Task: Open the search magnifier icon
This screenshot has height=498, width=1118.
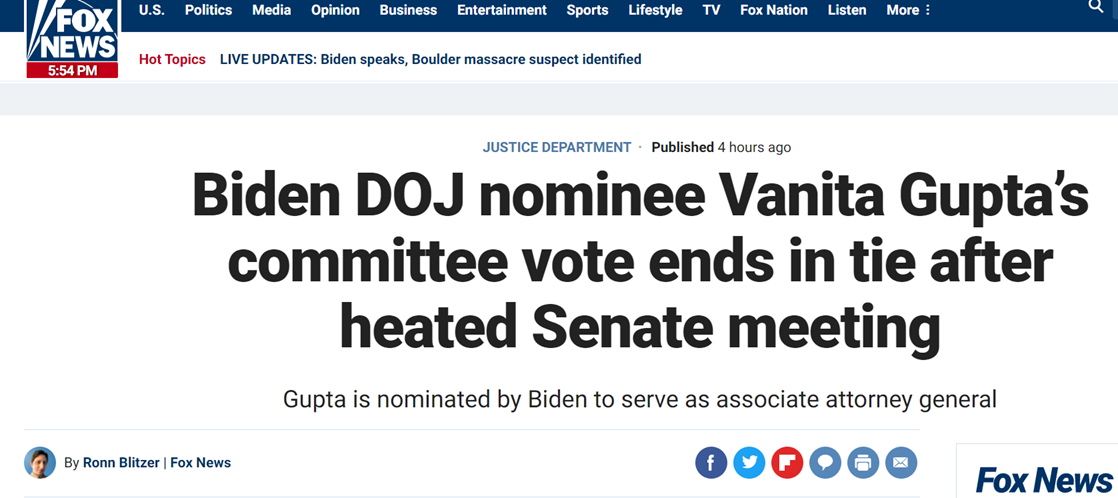Action: coord(1095,6)
